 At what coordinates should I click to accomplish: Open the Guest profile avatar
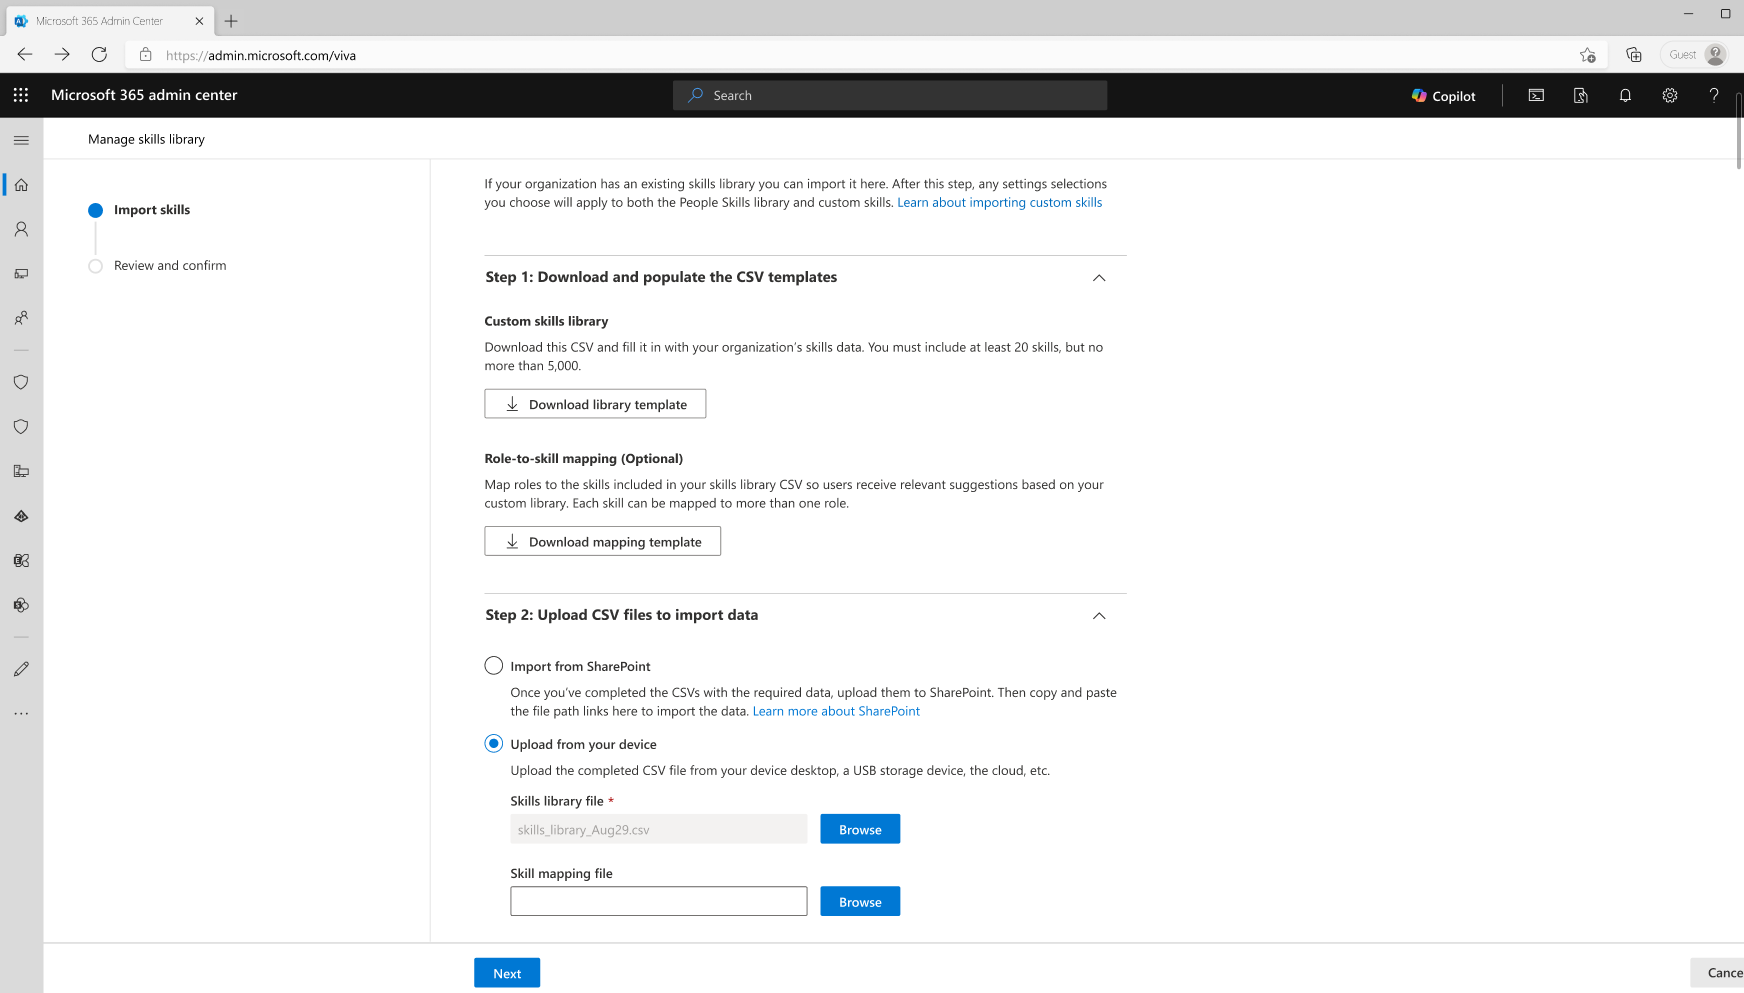pyautogui.click(x=1715, y=55)
